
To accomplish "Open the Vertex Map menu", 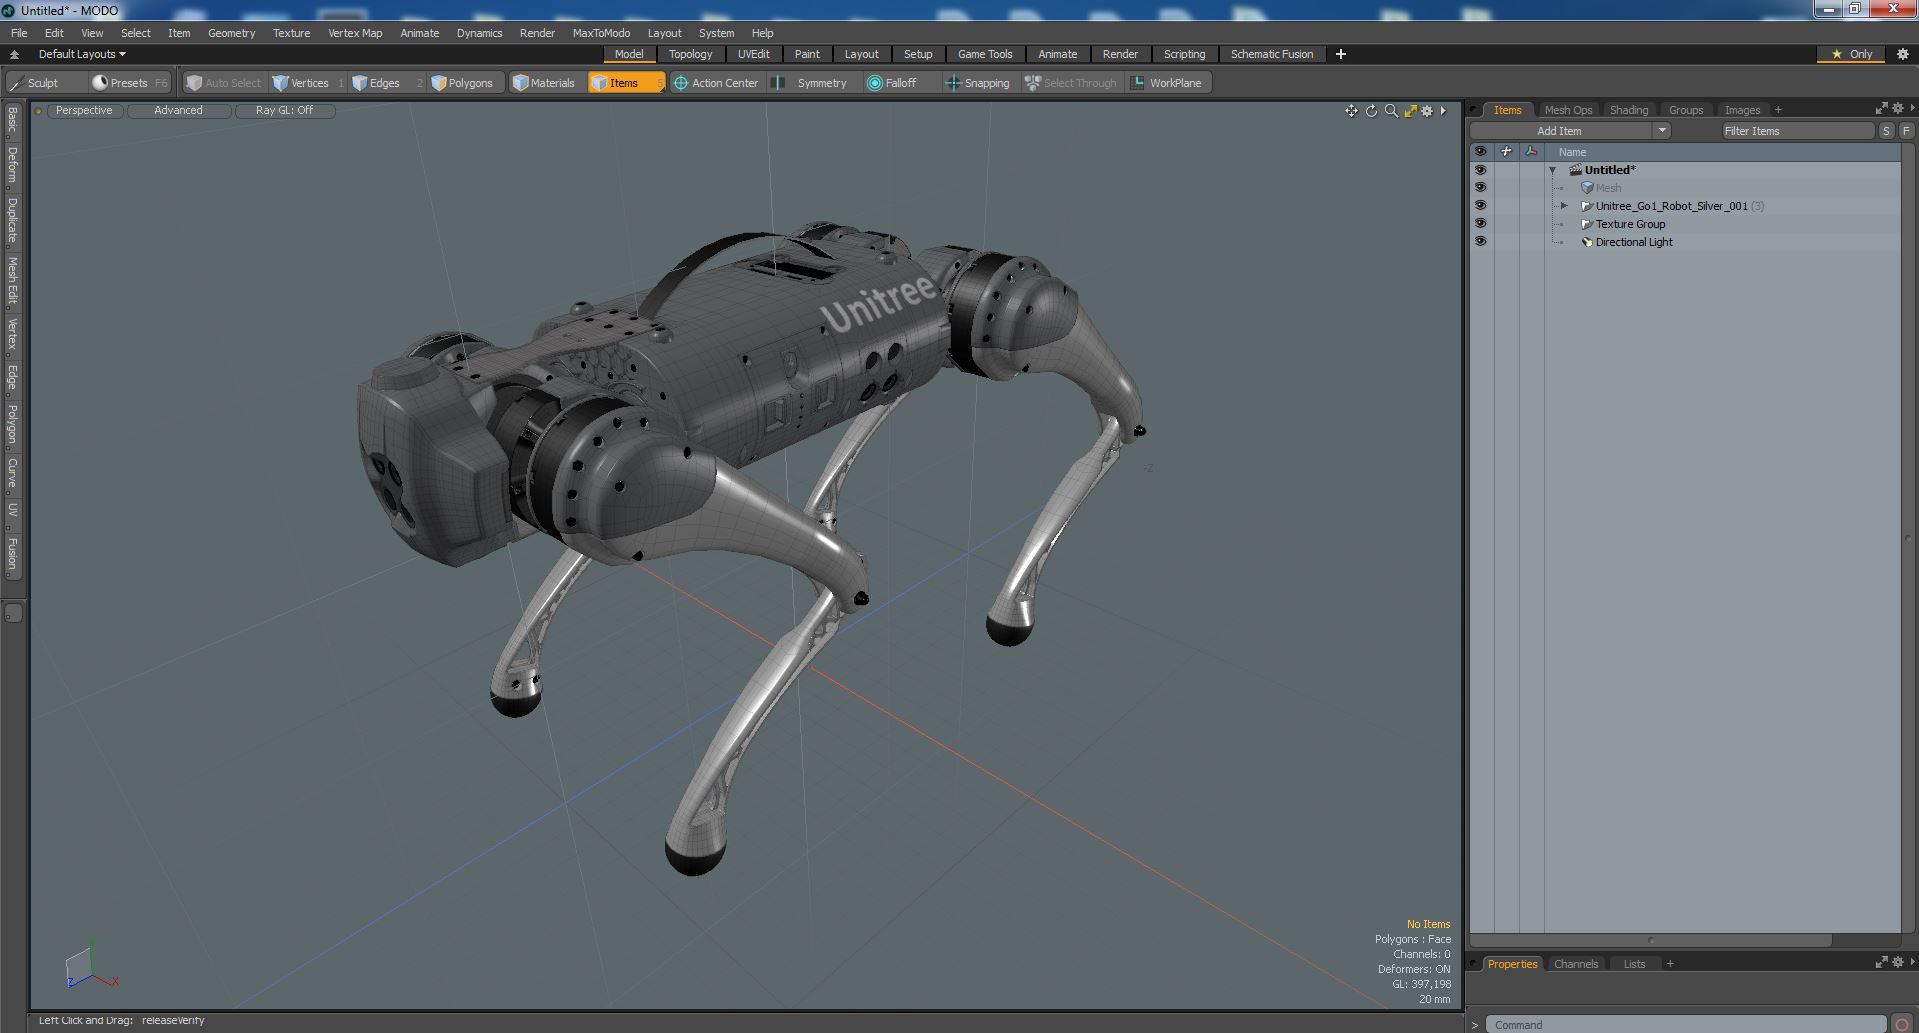I will tap(355, 33).
